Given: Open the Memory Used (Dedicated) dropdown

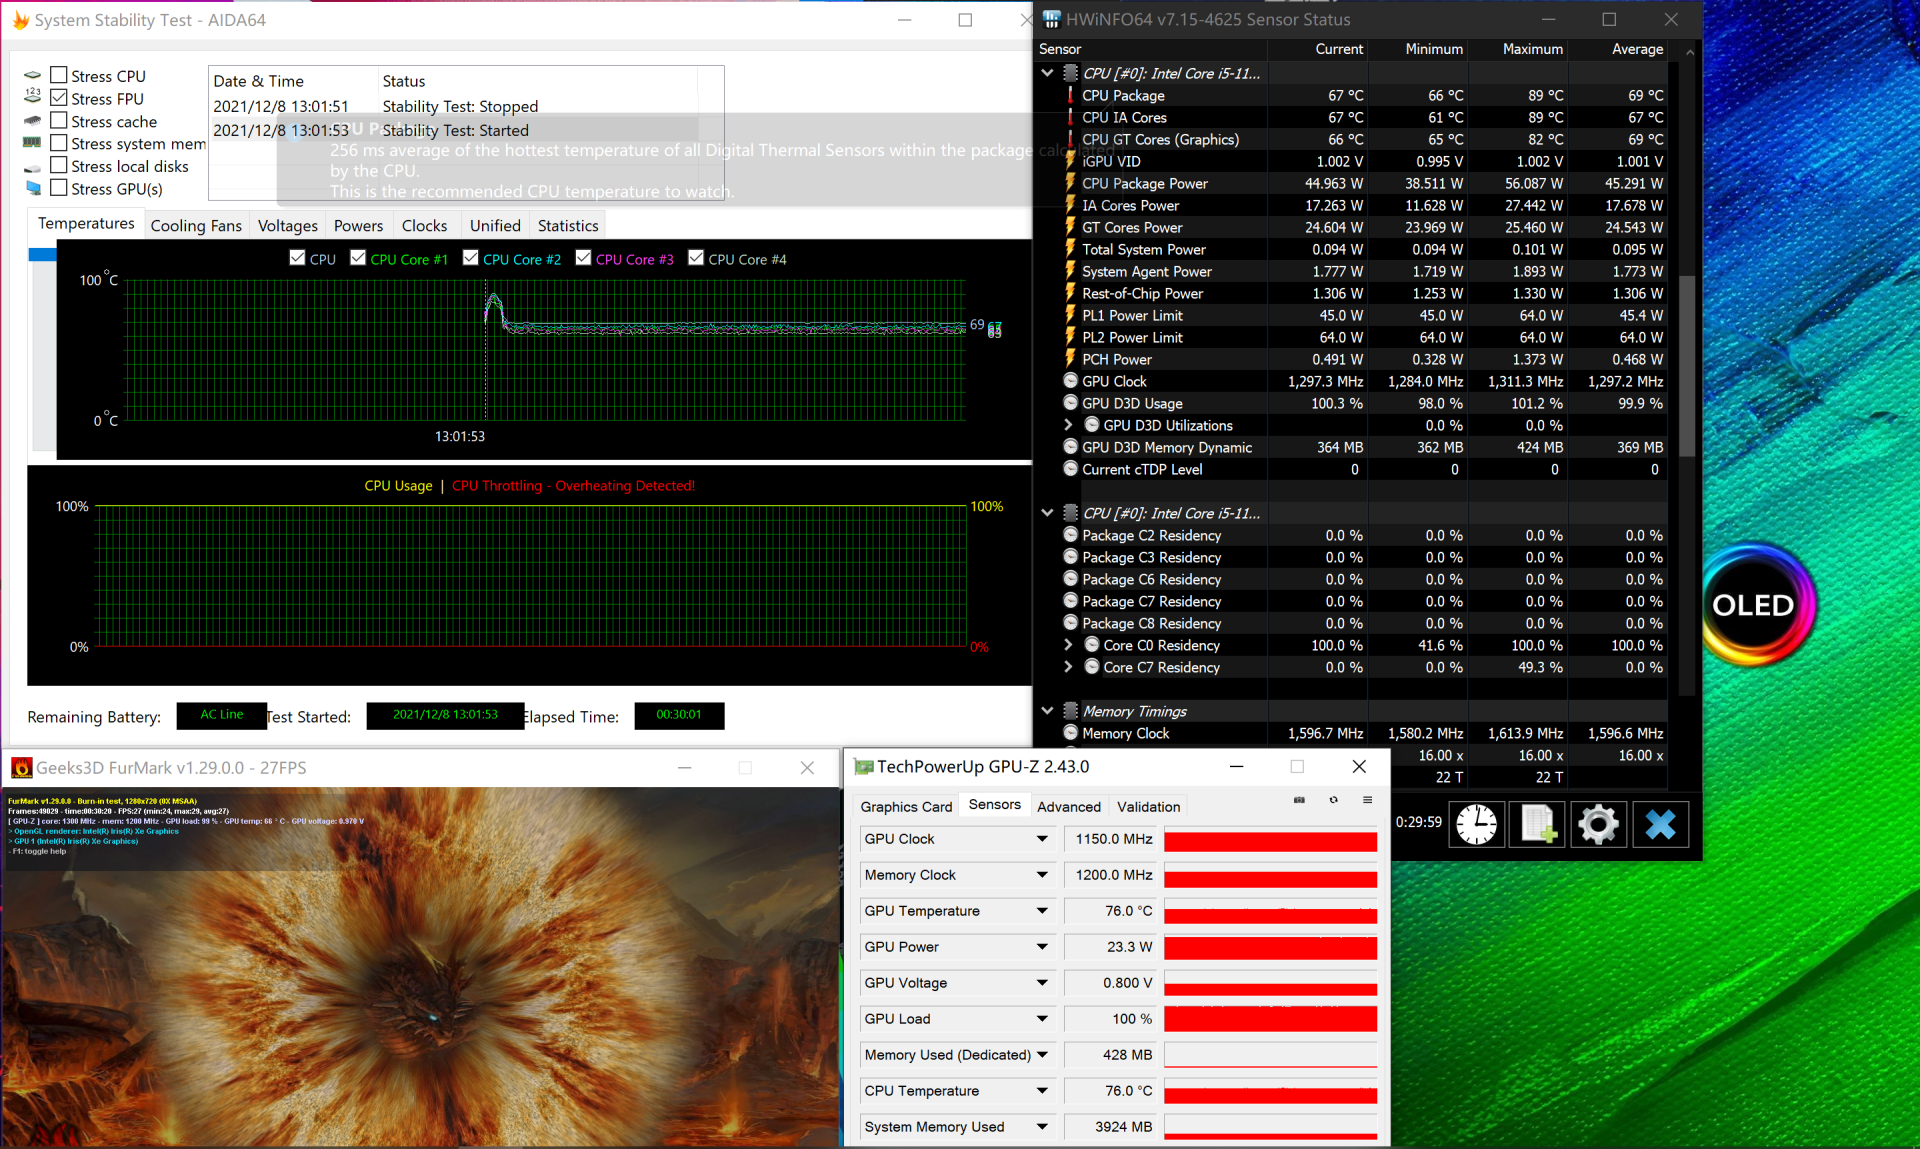Looking at the screenshot, I should point(1042,1055).
